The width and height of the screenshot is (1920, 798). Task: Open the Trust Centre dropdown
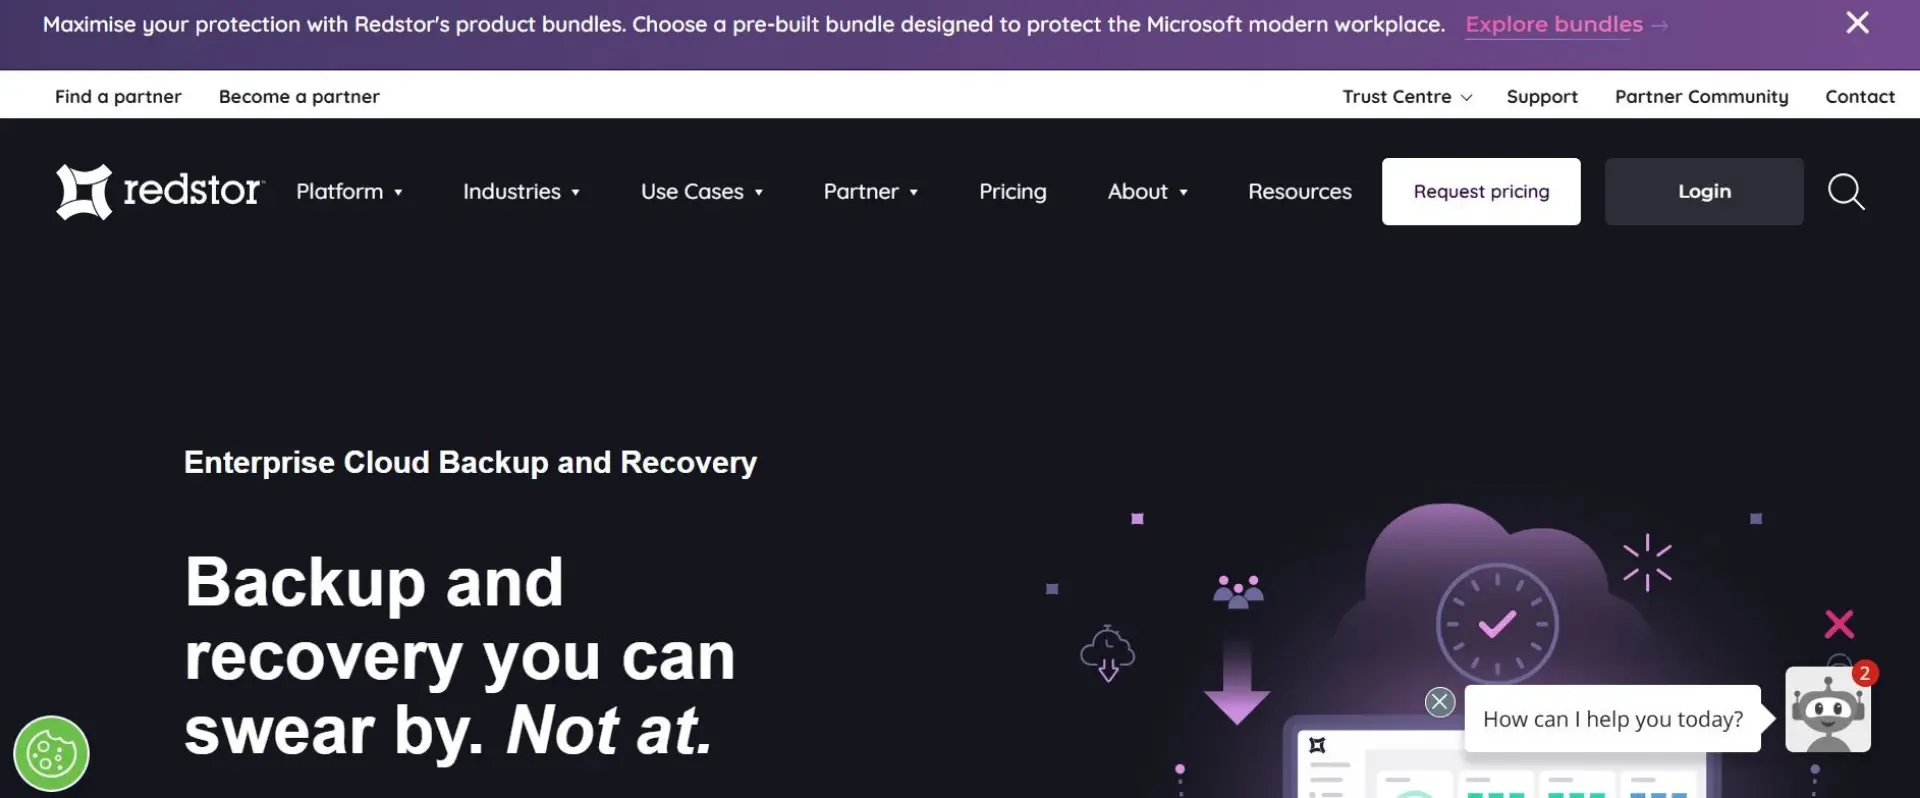coord(1407,97)
